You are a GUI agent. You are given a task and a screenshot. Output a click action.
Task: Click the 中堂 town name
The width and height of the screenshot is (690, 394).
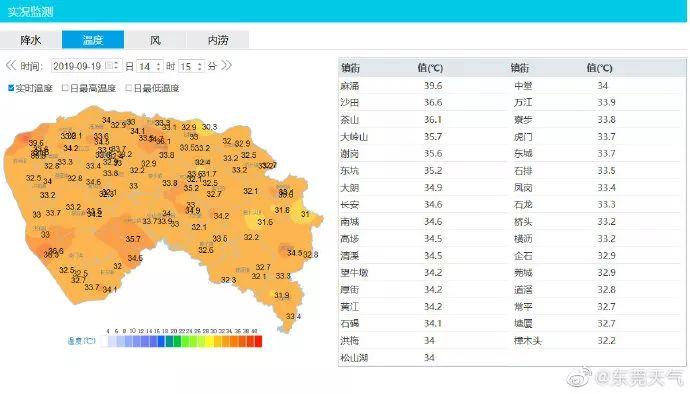(x=523, y=85)
